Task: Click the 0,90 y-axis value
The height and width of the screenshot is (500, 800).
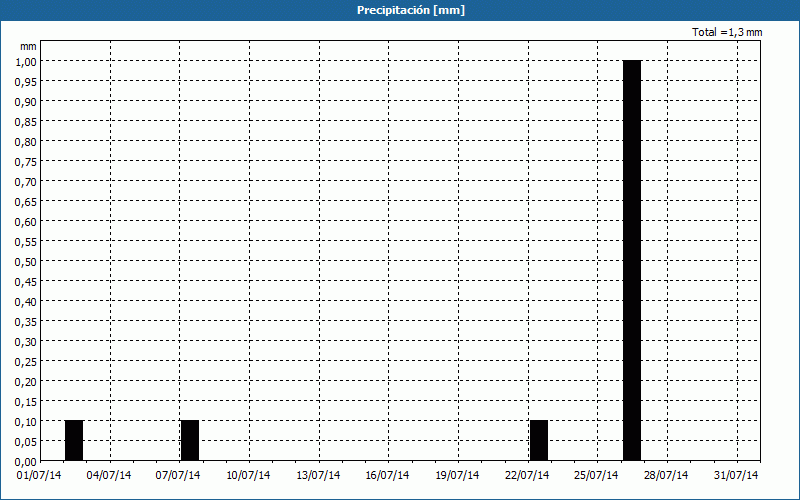Action: click(x=26, y=102)
